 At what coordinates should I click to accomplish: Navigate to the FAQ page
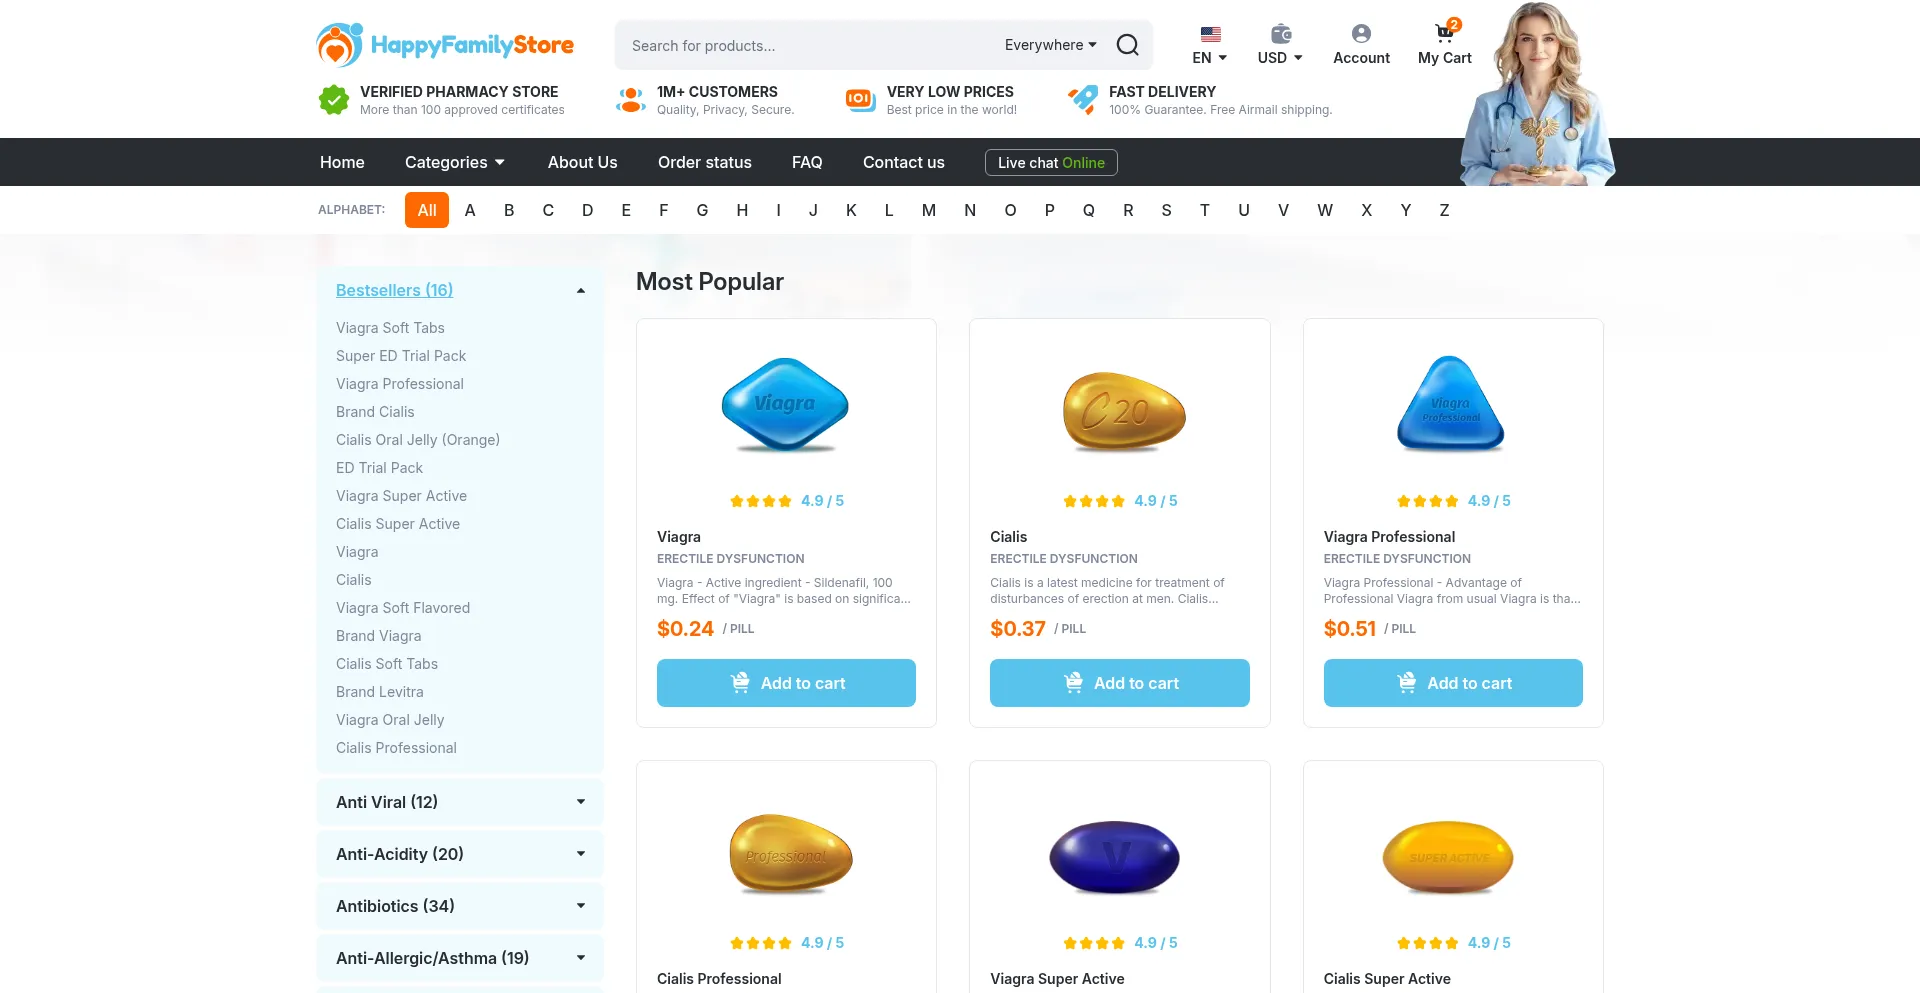[x=807, y=162]
